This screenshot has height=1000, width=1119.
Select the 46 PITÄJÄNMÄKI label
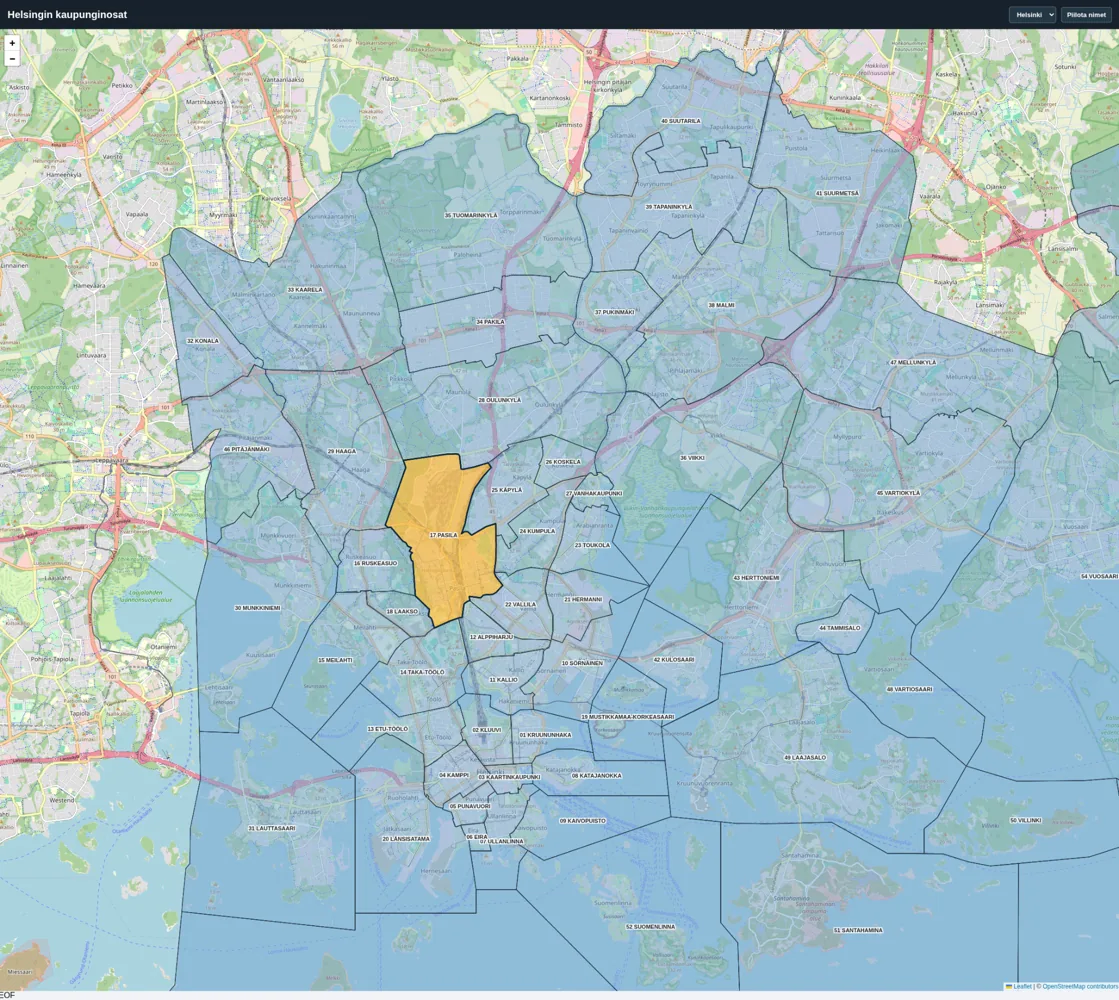point(246,450)
